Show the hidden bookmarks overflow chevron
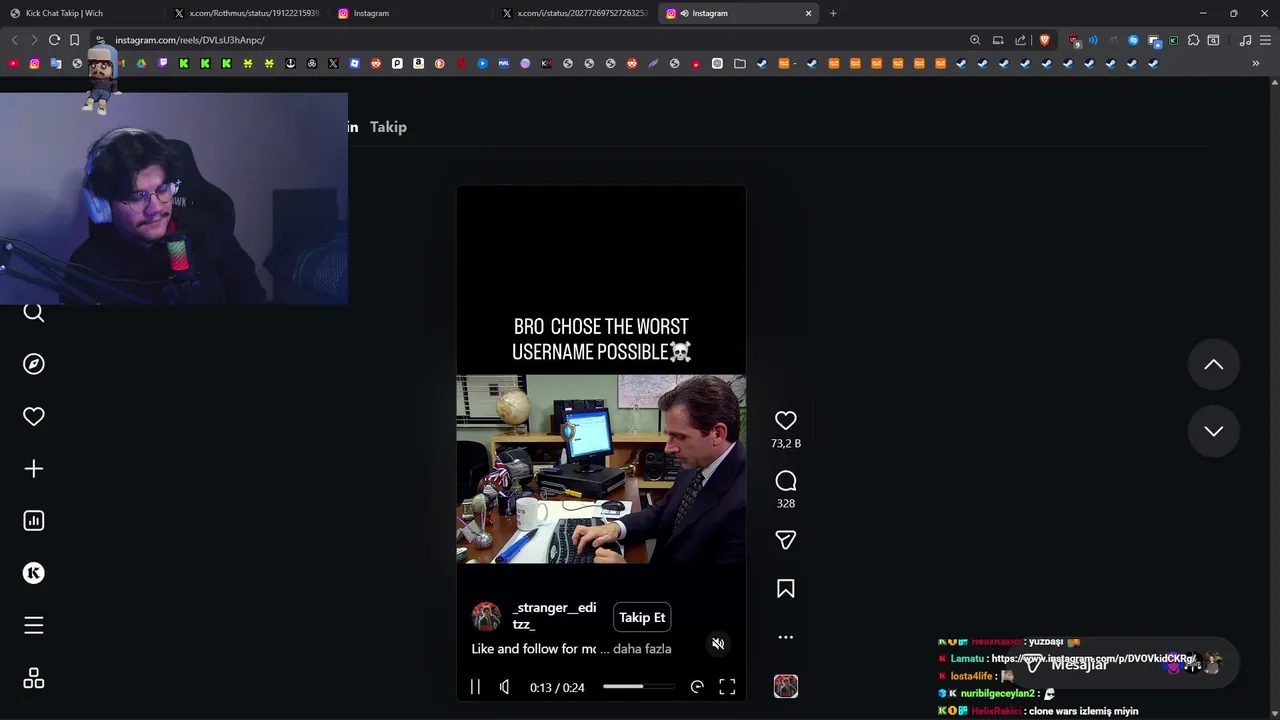Screen dimensions: 1280x720 click(1256, 63)
